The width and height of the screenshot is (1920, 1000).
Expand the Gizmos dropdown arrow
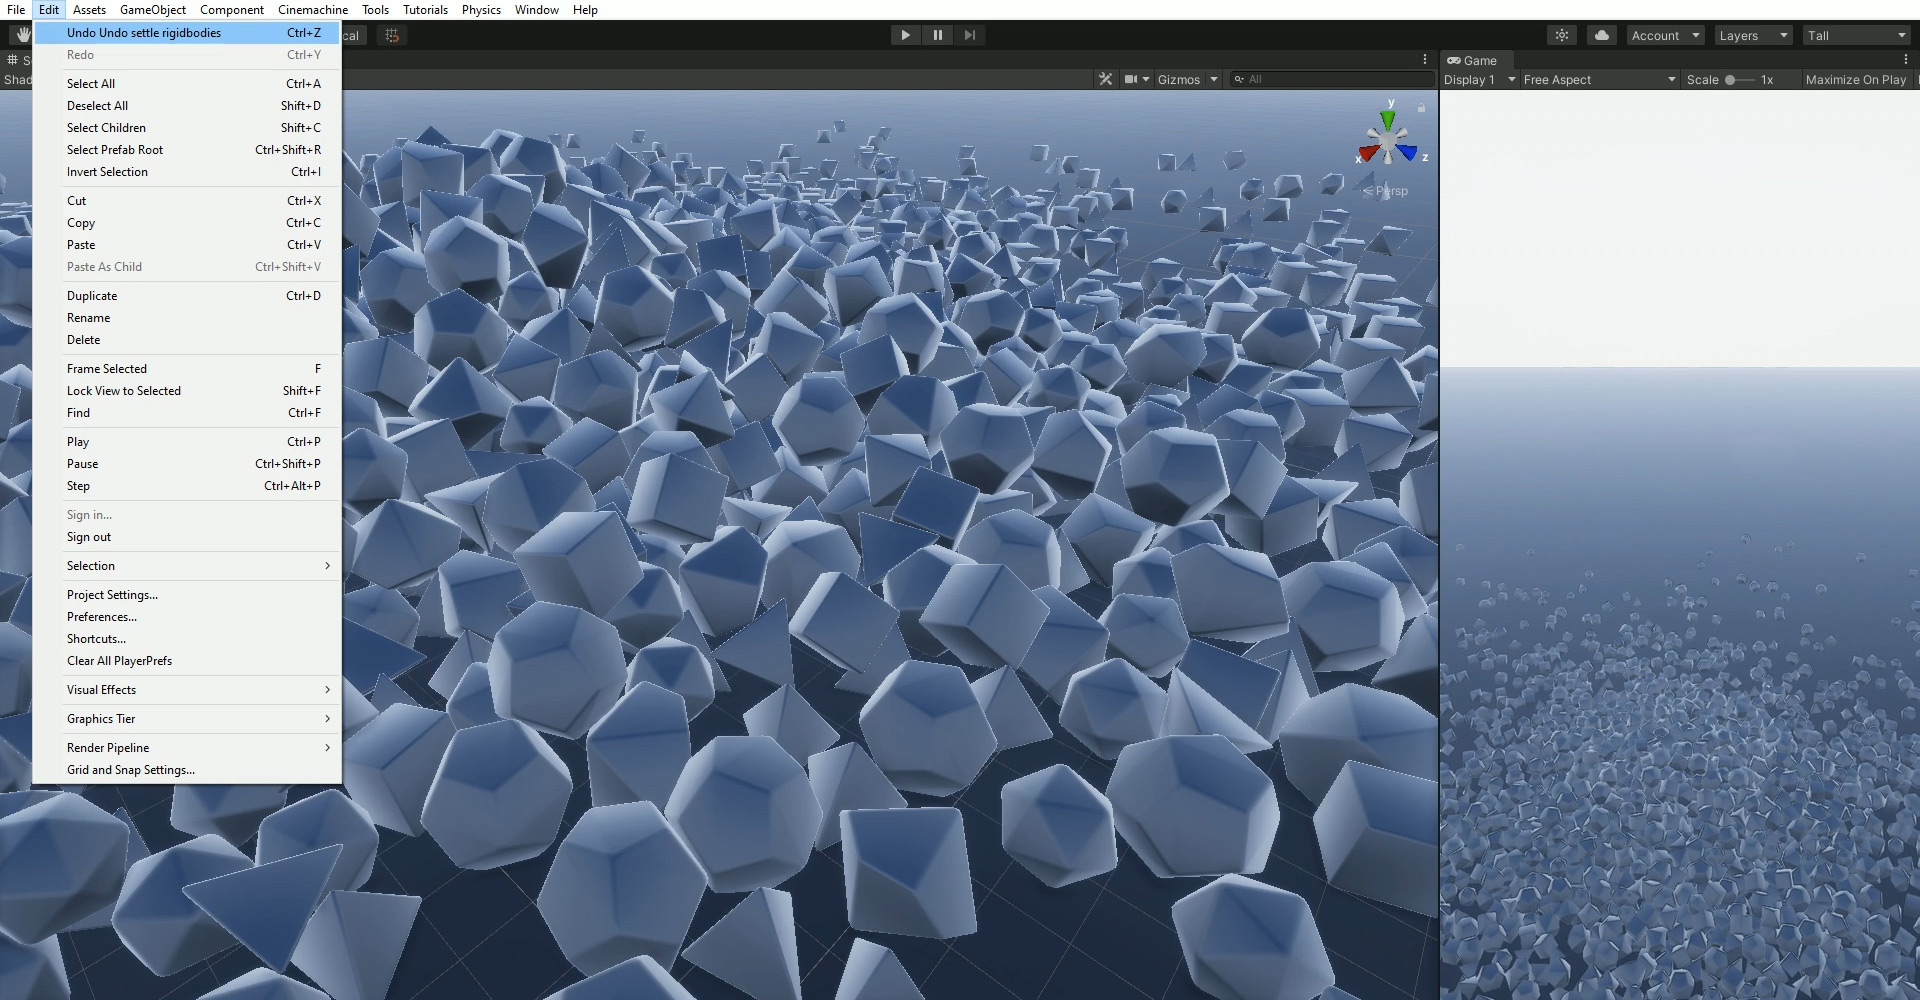pos(1214,79)
